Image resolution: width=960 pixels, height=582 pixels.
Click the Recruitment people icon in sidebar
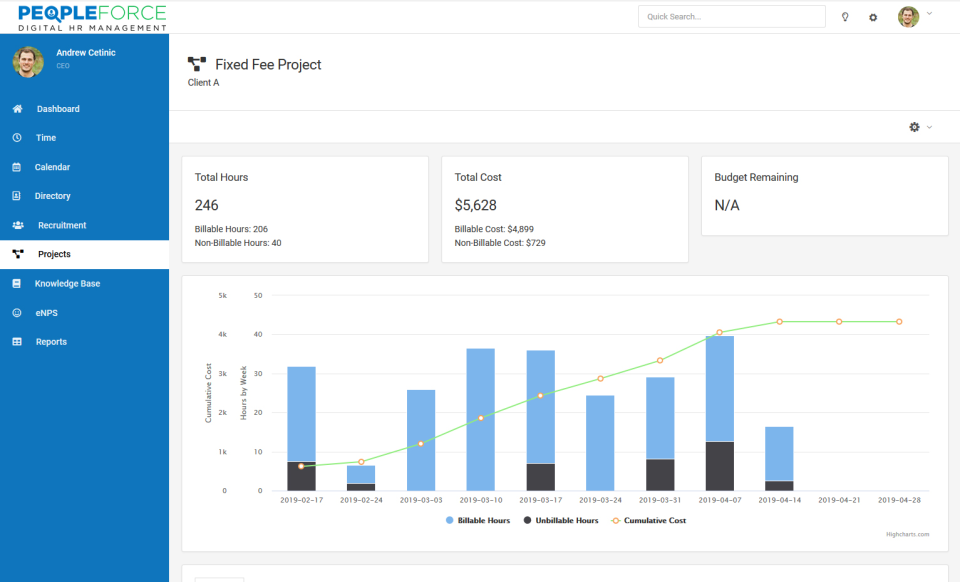coord(18,225)
